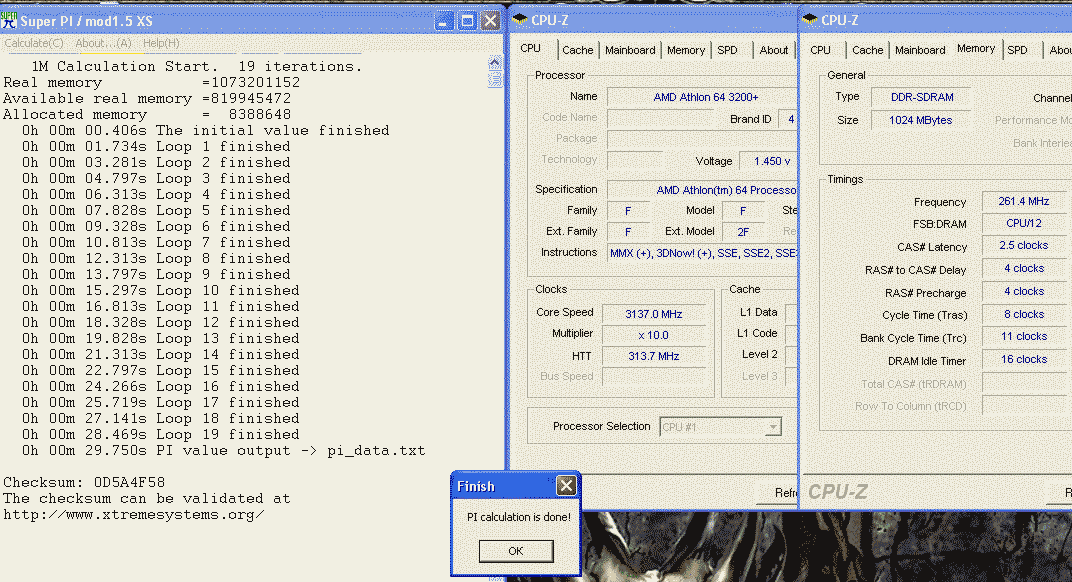
Task: Switch to SPD tab in first CPU-Z
Action: coord(727,50)
